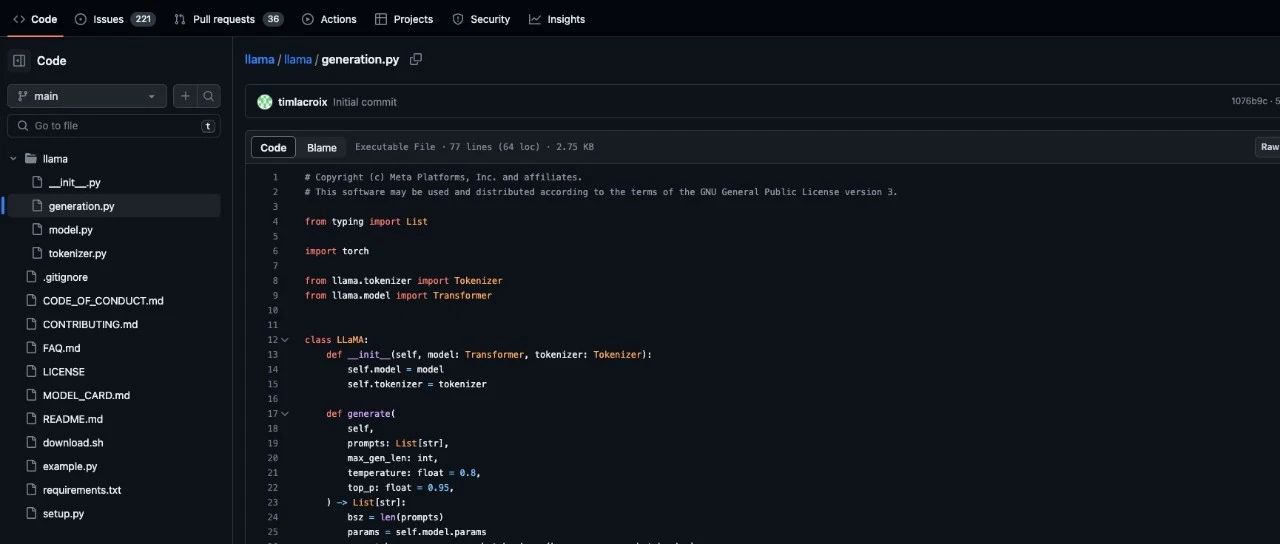The image size is (1280, 544).
Task: Click the 'import torch' code line
Action: (x=337, y=251)
